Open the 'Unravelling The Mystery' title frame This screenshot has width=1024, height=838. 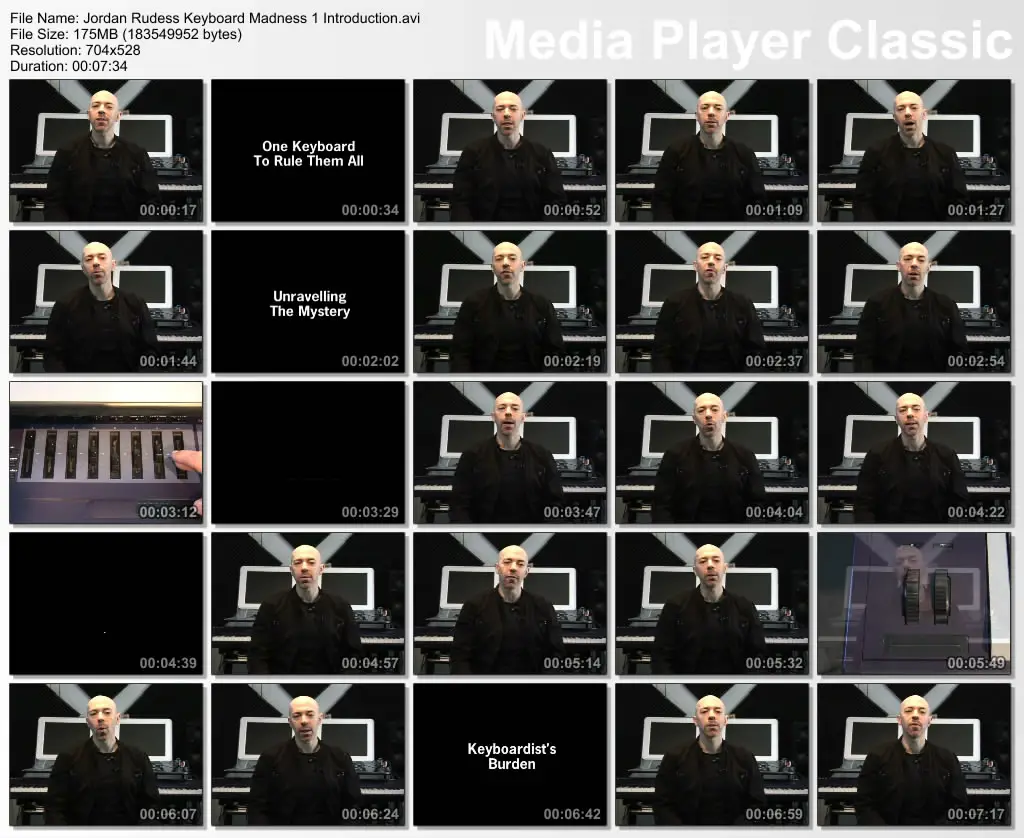[x=308, y=302]
